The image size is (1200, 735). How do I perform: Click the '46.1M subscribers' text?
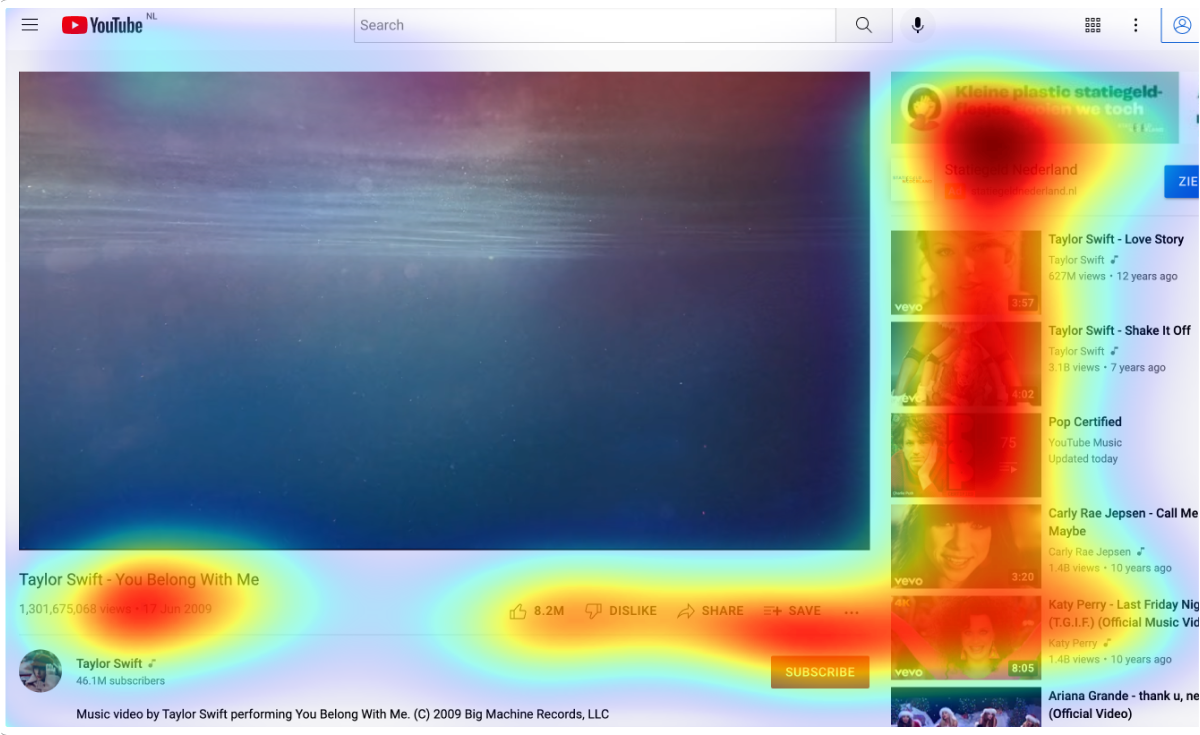pyautogui.click(x=121, y=681)
